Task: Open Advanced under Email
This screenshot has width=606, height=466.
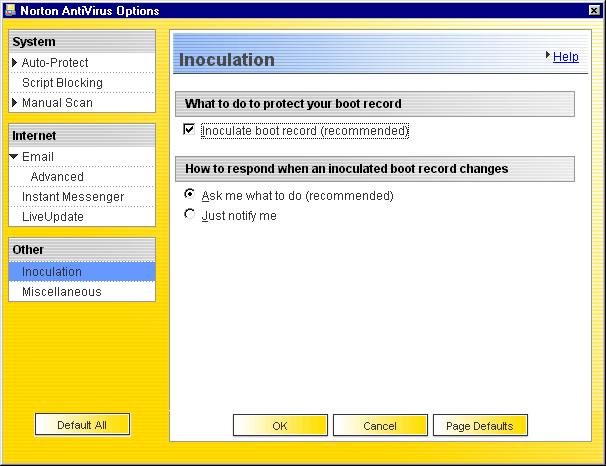Action: point(57,177)
